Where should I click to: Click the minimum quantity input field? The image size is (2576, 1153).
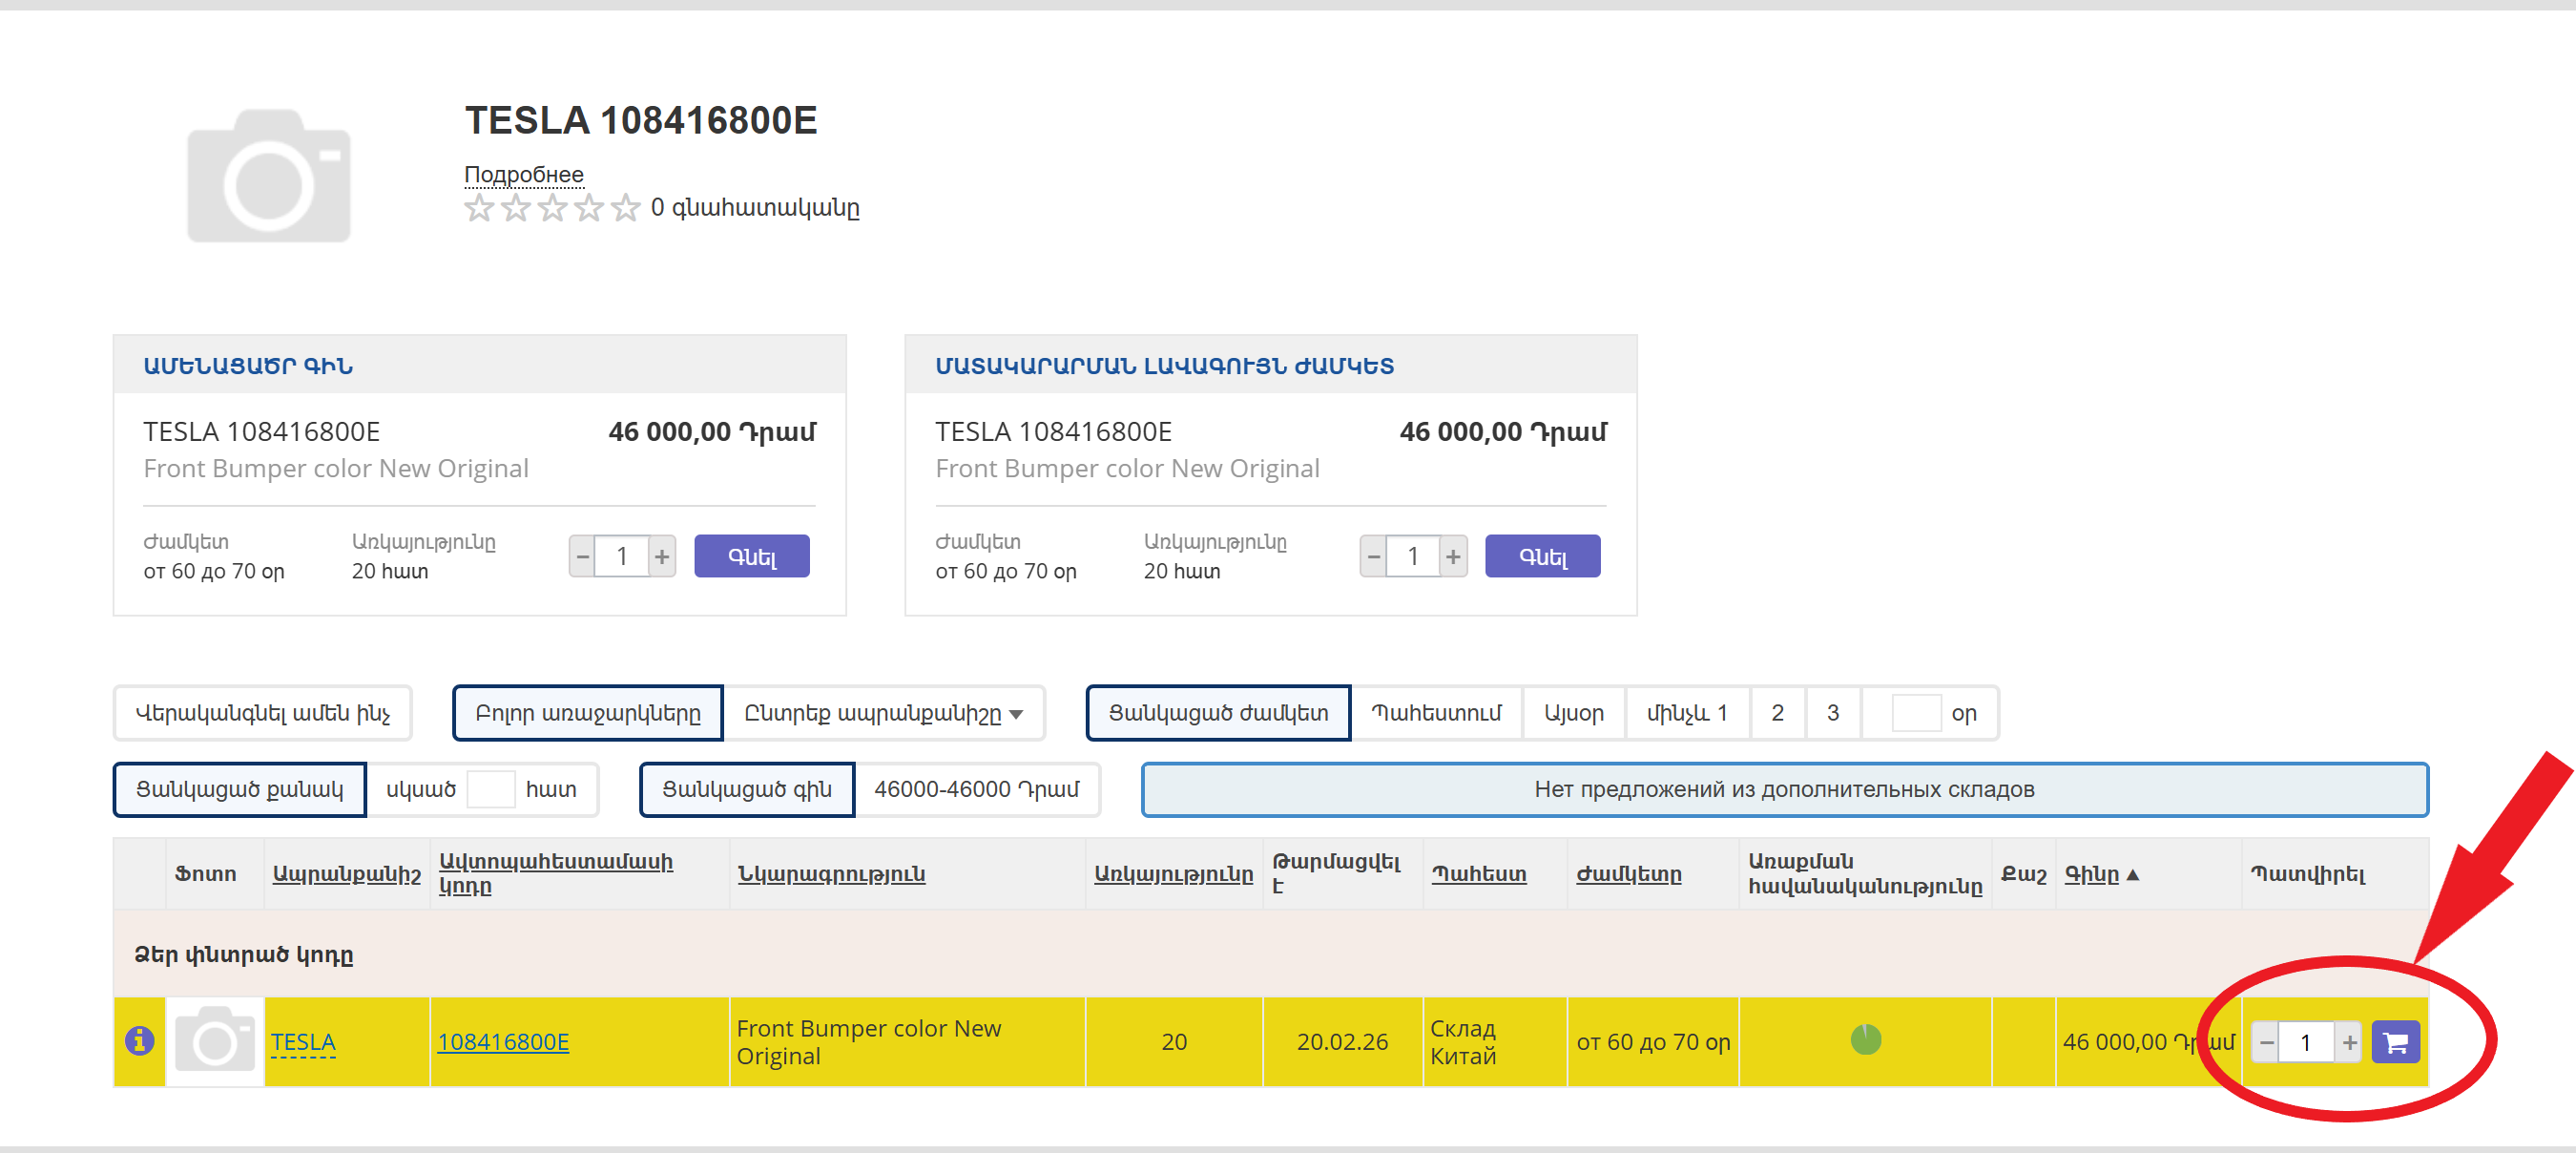pos(491,790)
